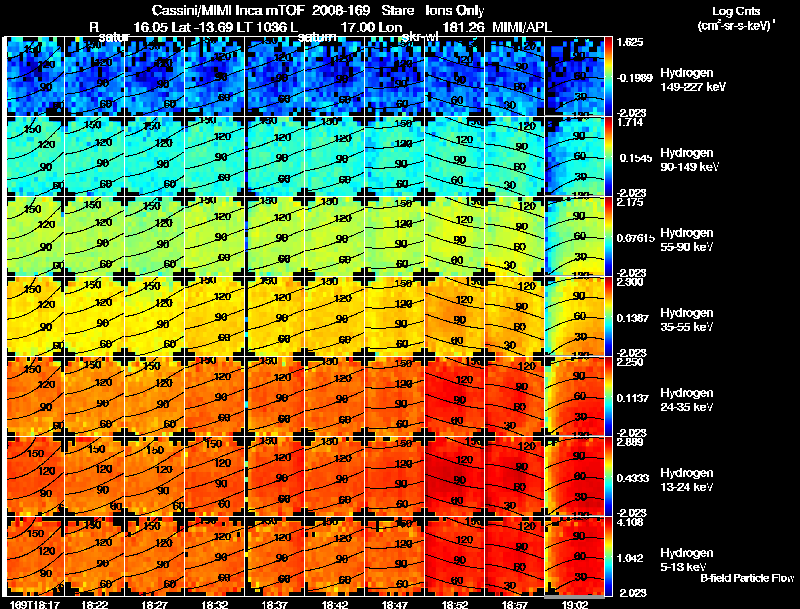Image resolution: width=800 pixels, height=609 pixels.
Task: Click the Hydrogen 24-35 keV row label
Action: (687, 400)
